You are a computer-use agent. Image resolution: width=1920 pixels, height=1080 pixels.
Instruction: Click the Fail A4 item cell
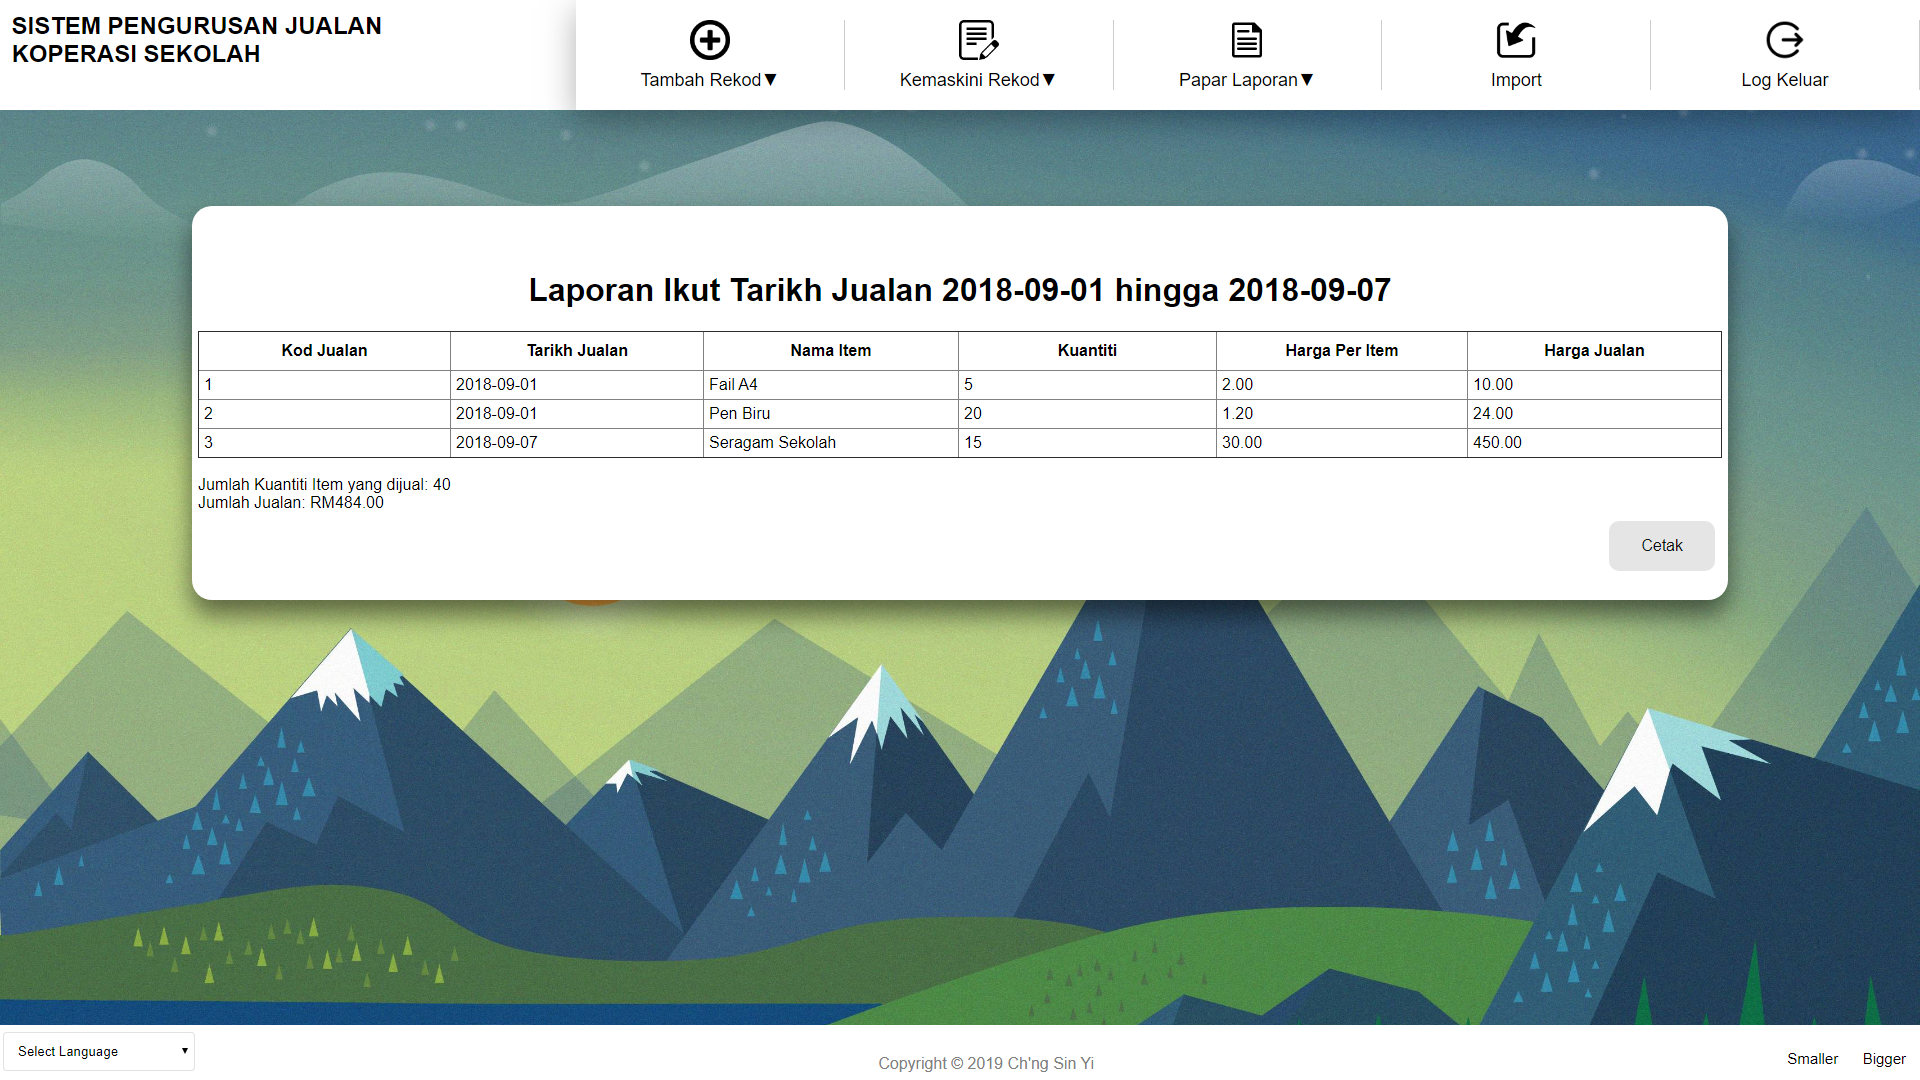tap(733, 385)
